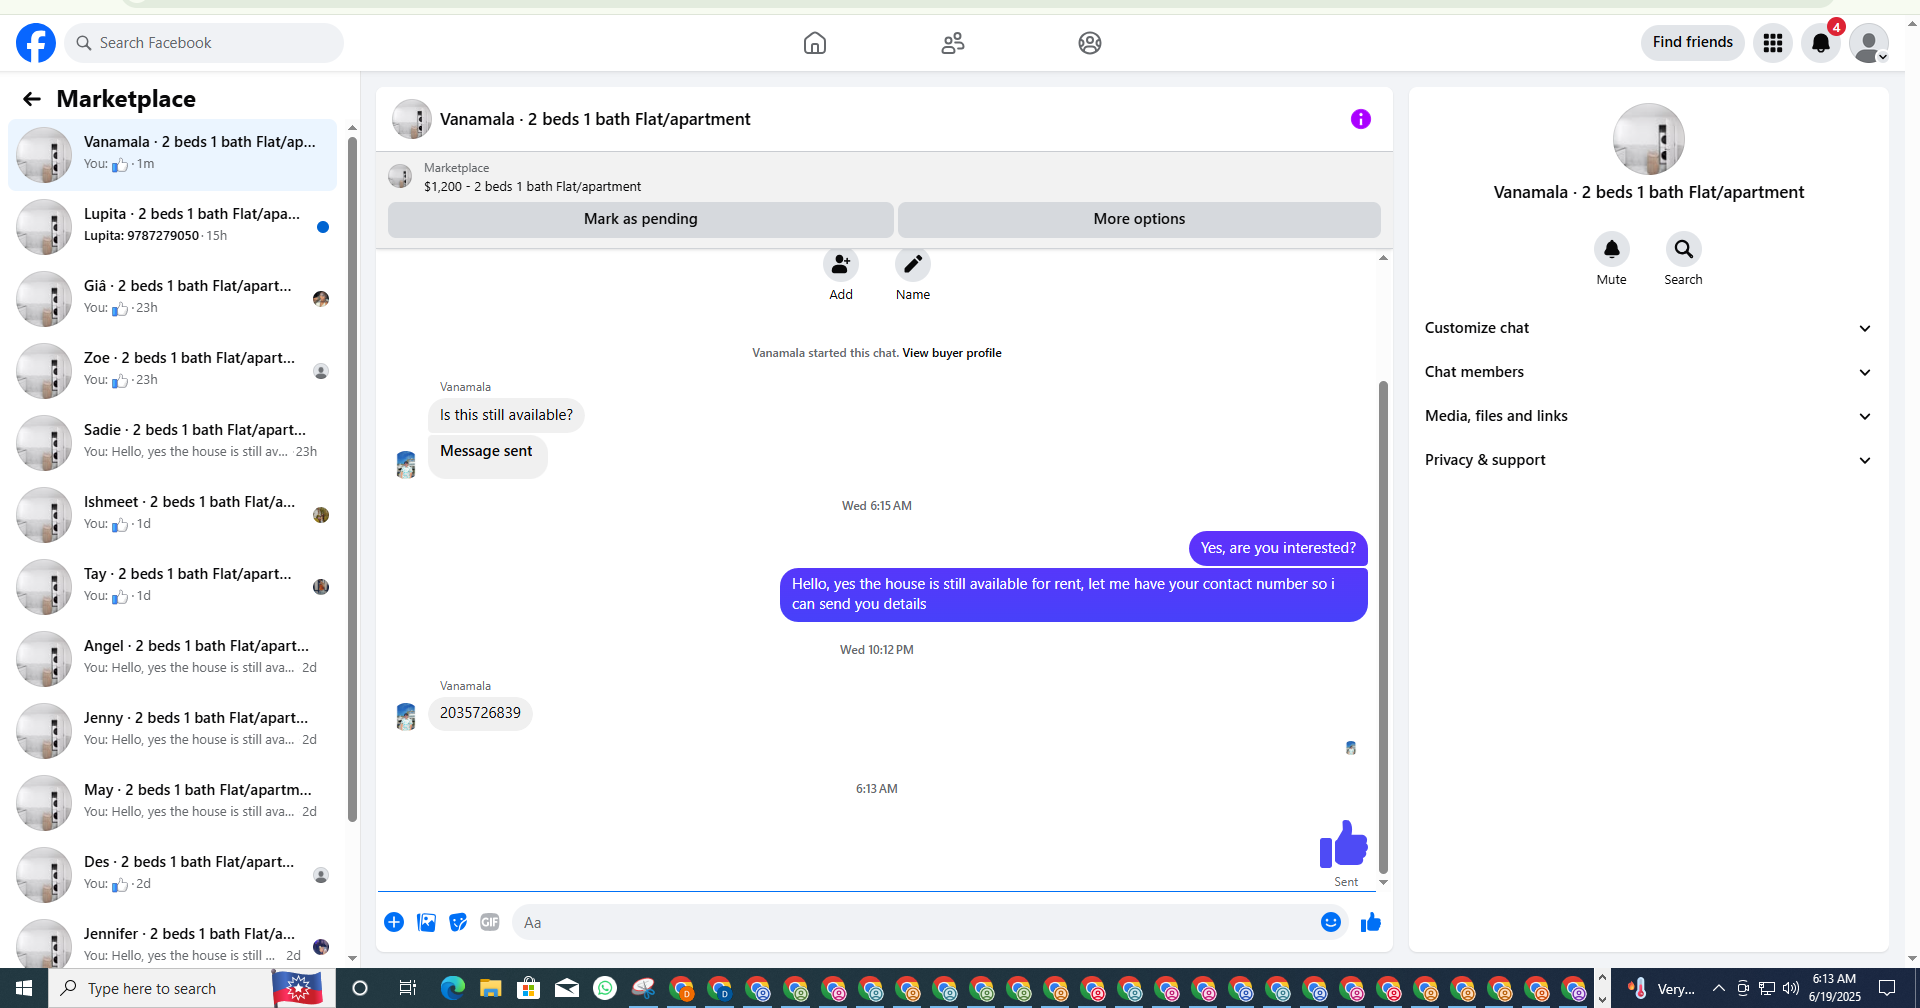Open the May conversation

click(172, 803)
